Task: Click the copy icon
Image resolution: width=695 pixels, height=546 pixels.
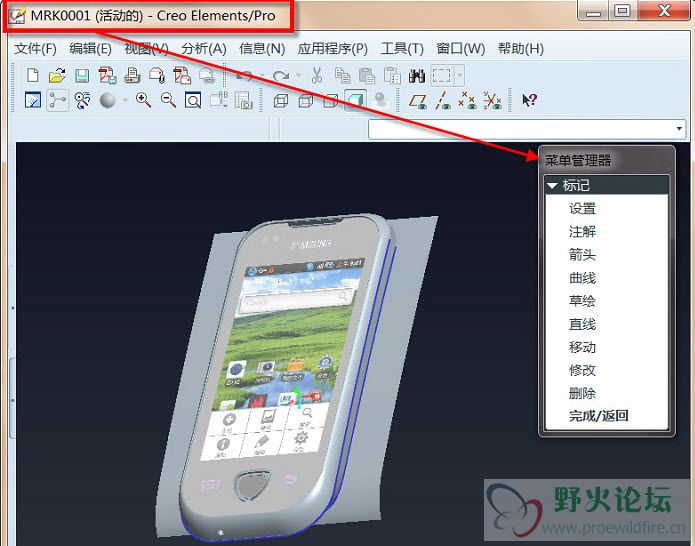Action: click(x=342, y=76)
